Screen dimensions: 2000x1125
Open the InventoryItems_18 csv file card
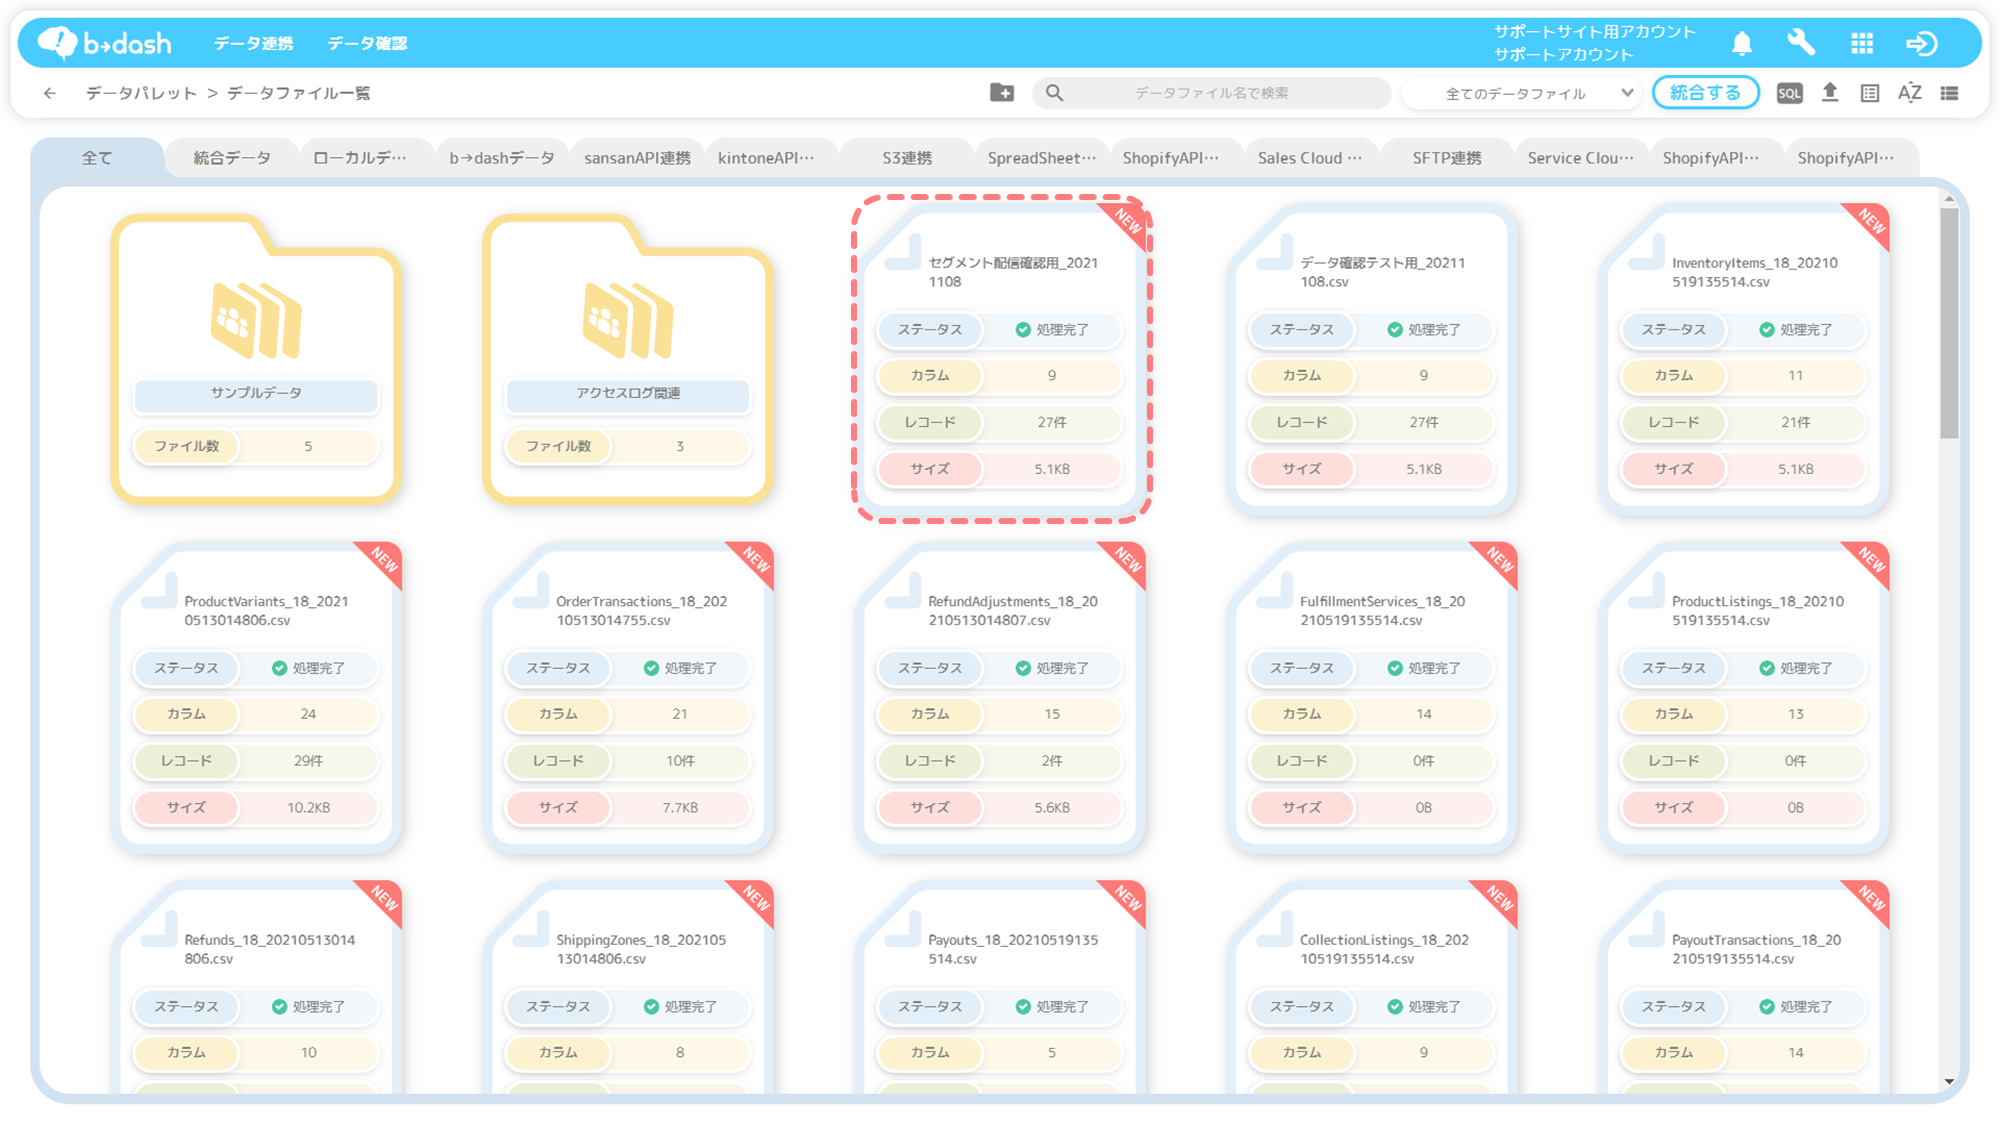(1744, 359)
